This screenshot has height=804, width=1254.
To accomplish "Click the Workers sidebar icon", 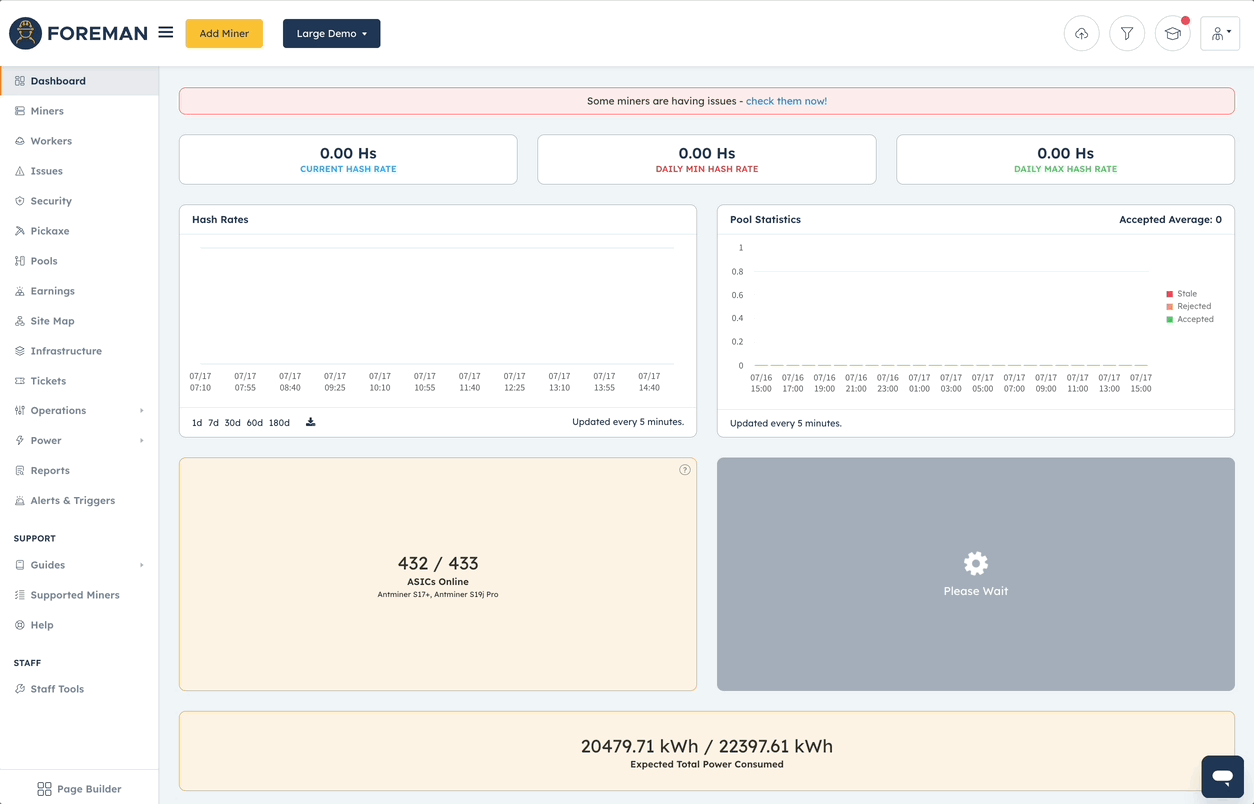I will pos(20,141).
